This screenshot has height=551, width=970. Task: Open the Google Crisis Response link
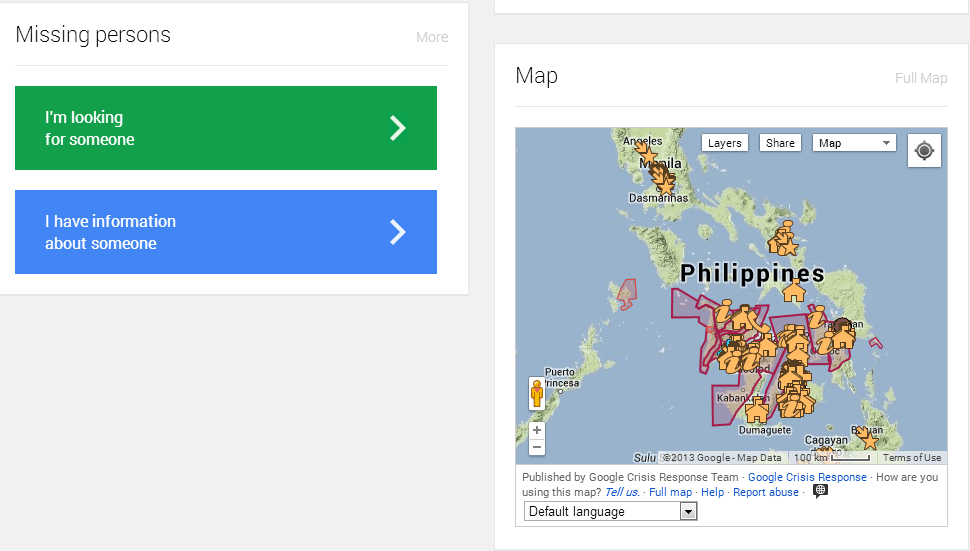click(x=807, y=477)
